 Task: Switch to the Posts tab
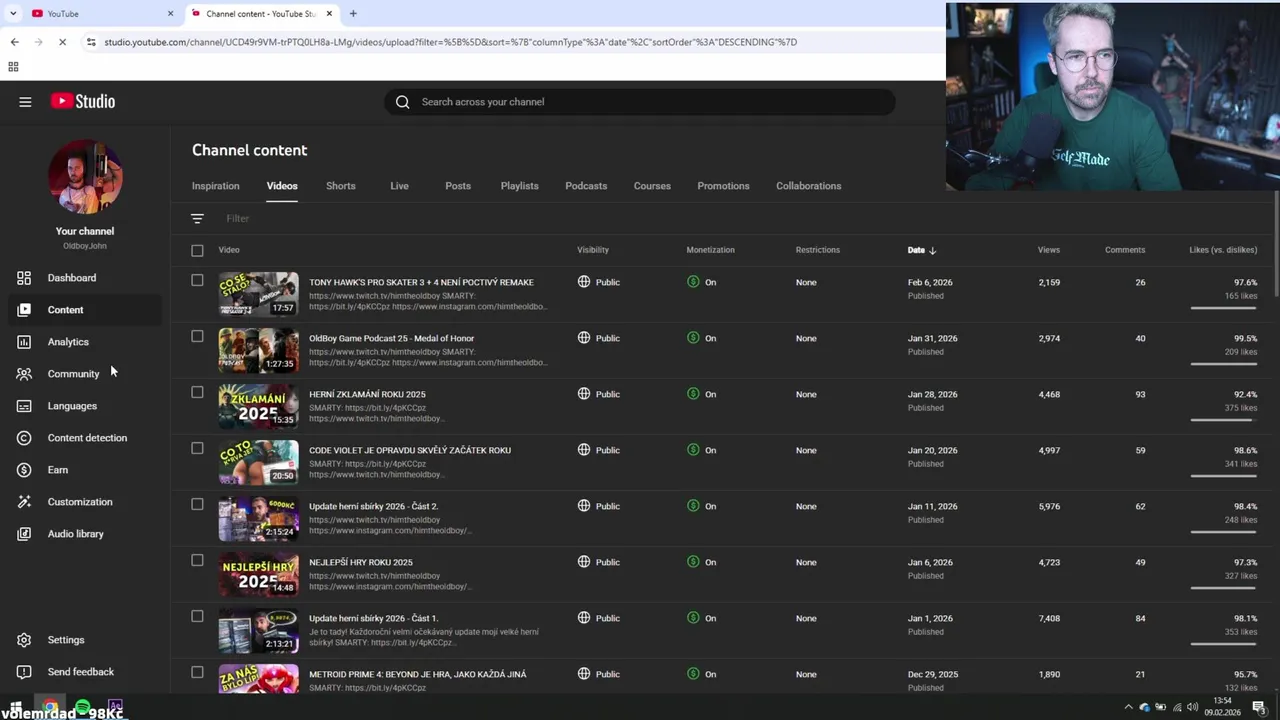point(458,186)
